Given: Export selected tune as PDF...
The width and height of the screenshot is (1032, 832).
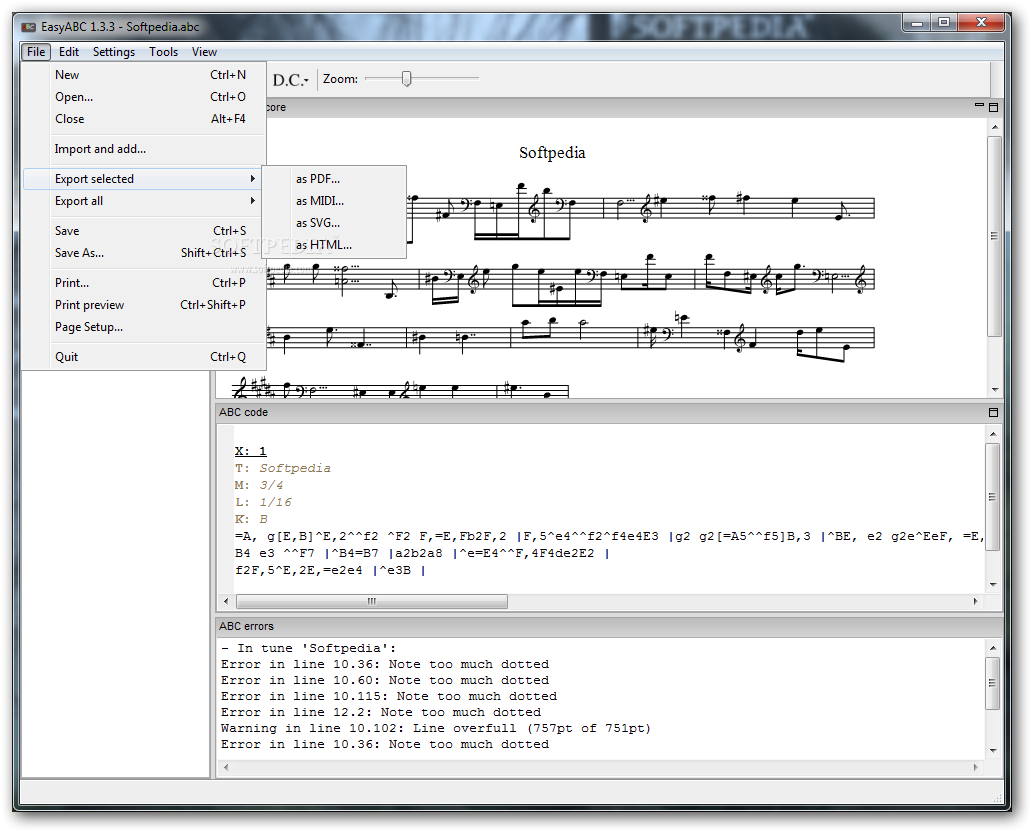Looking at the screenshot, I should [x=334, y=178].
